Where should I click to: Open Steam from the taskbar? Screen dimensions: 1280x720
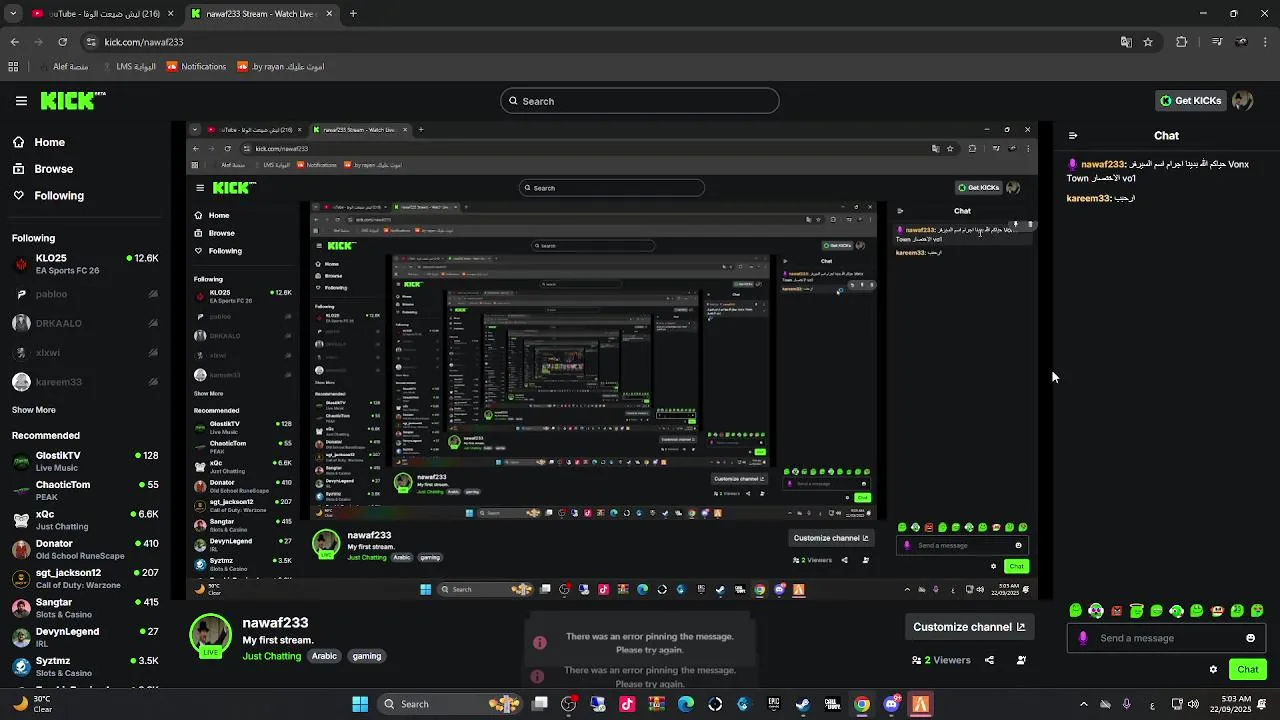(x=803, y=704)
